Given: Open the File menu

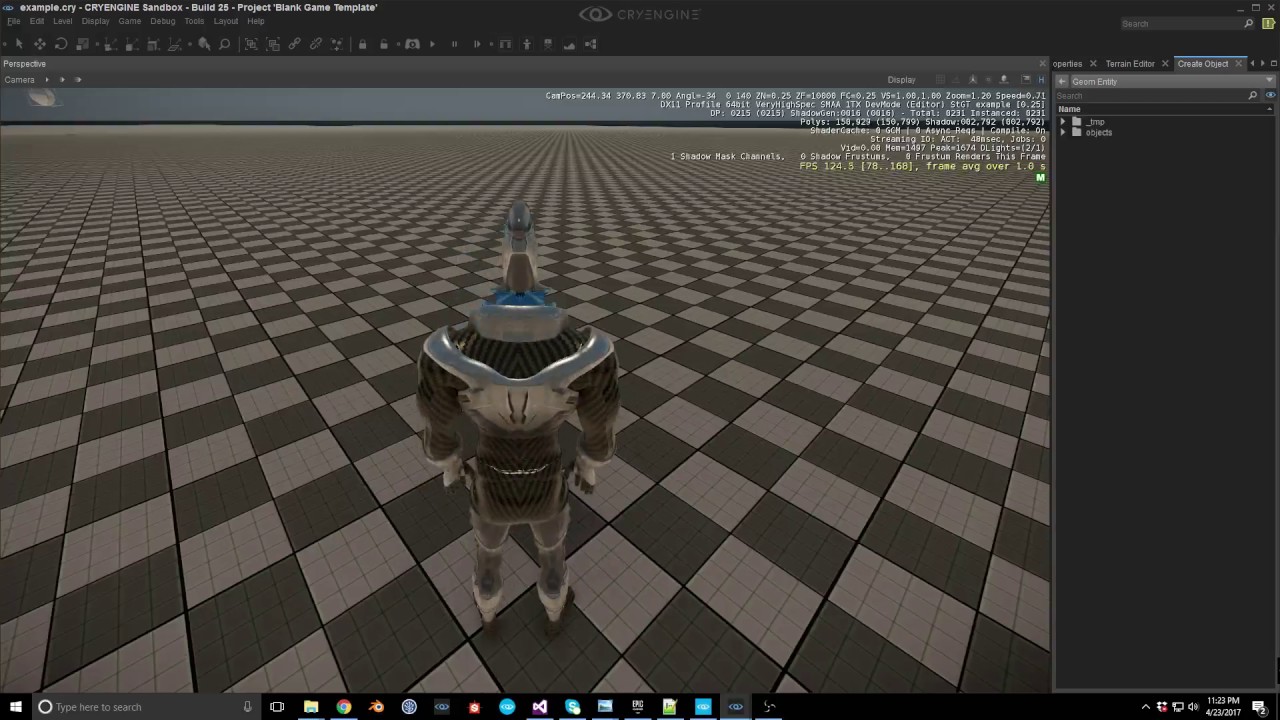Looking at the screenshot, I should click(14, 21).
